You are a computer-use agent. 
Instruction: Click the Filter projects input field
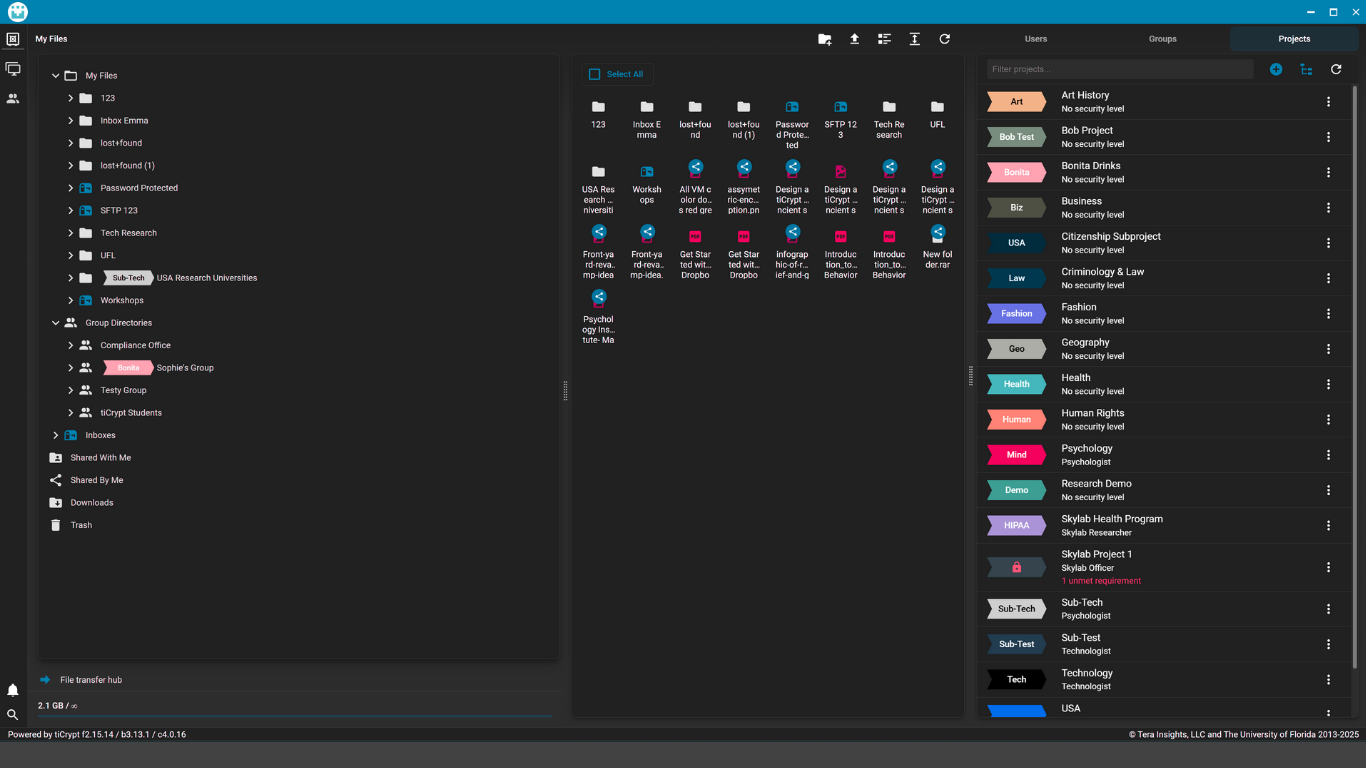(1120, 69)
